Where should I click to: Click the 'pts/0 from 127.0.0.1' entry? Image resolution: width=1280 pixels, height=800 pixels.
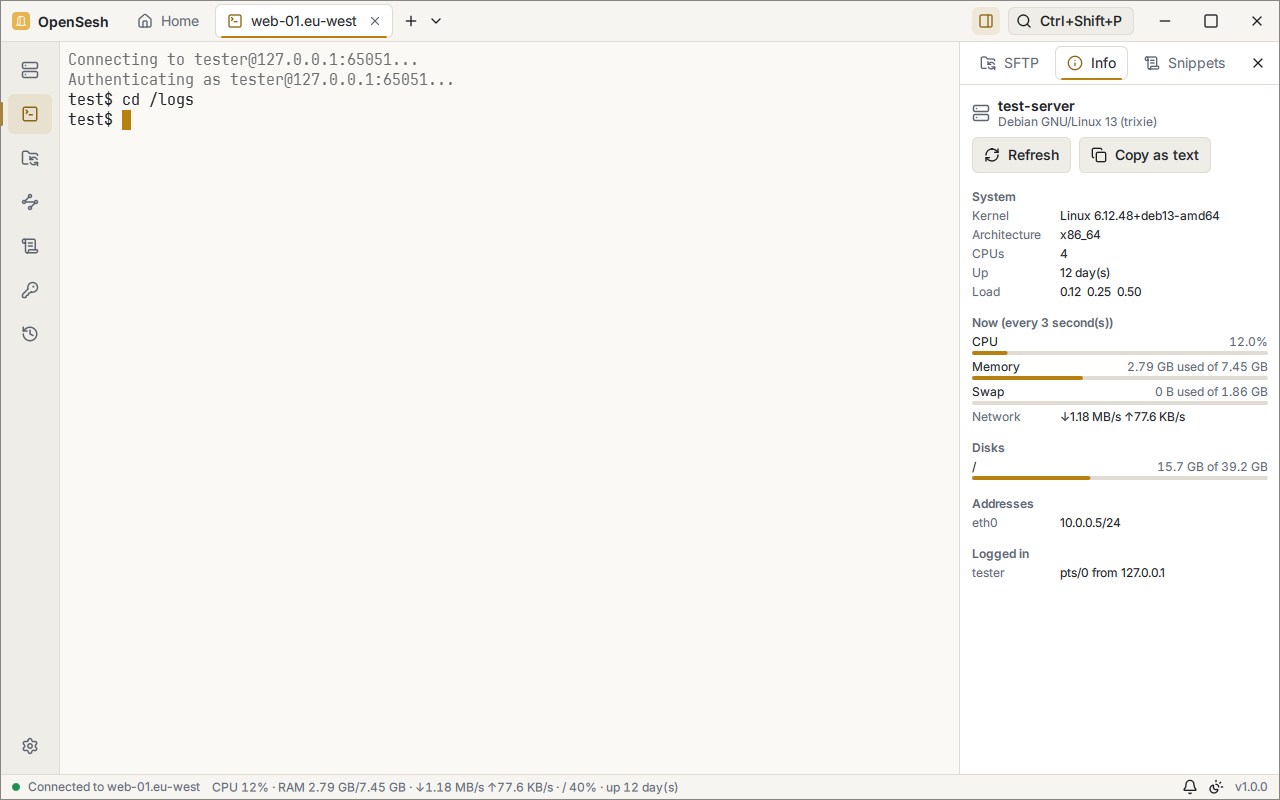click(1112, 573)
